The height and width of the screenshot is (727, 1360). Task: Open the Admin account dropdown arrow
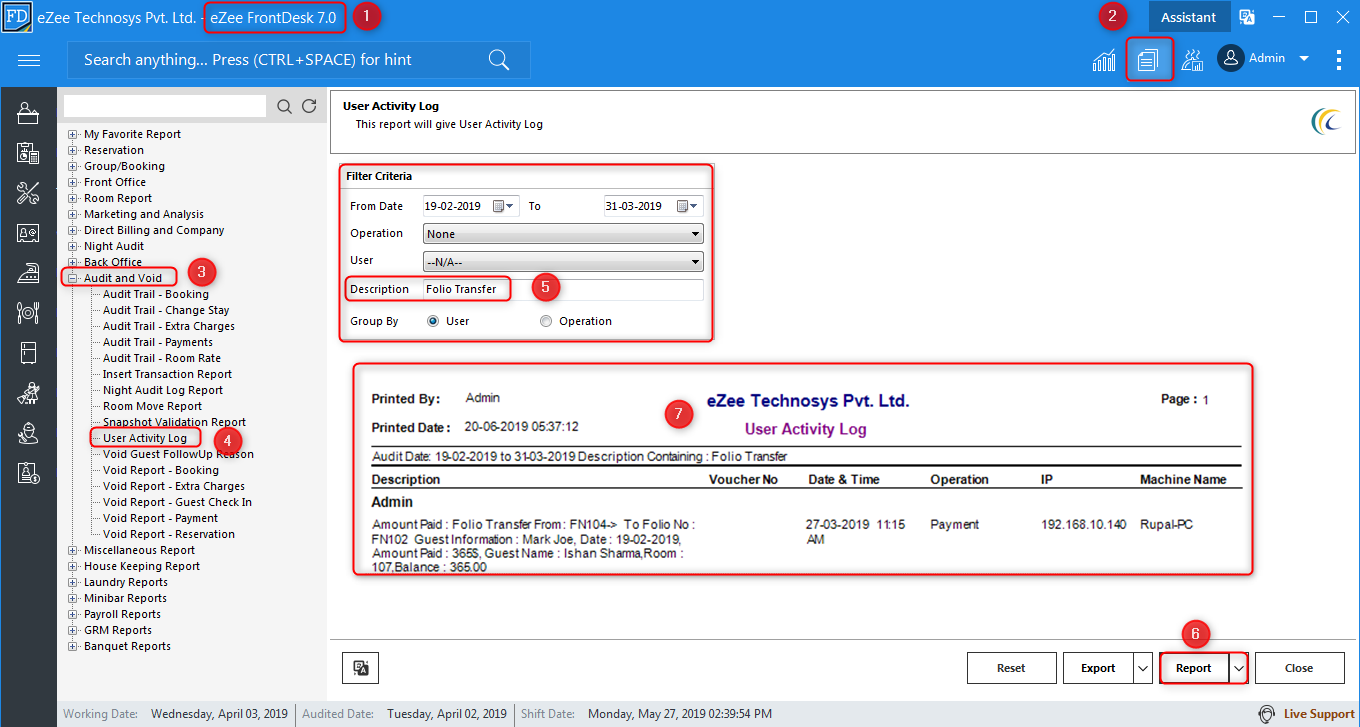(x=1304, y=59)
